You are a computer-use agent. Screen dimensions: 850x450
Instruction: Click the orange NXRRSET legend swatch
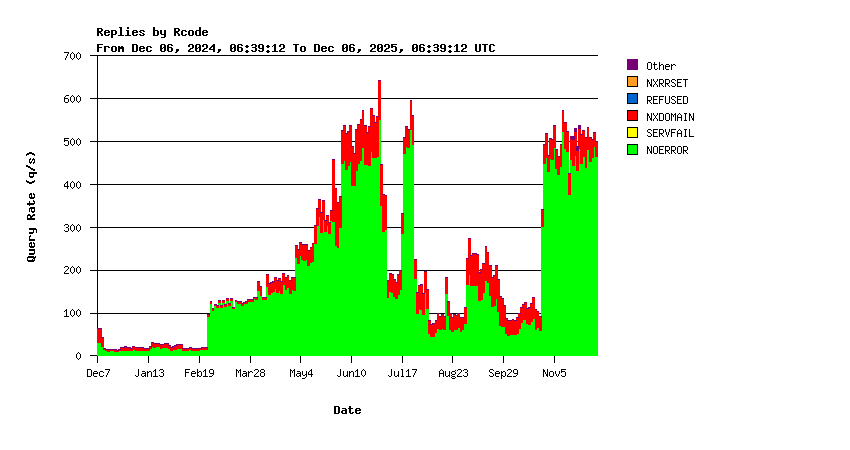632,83
